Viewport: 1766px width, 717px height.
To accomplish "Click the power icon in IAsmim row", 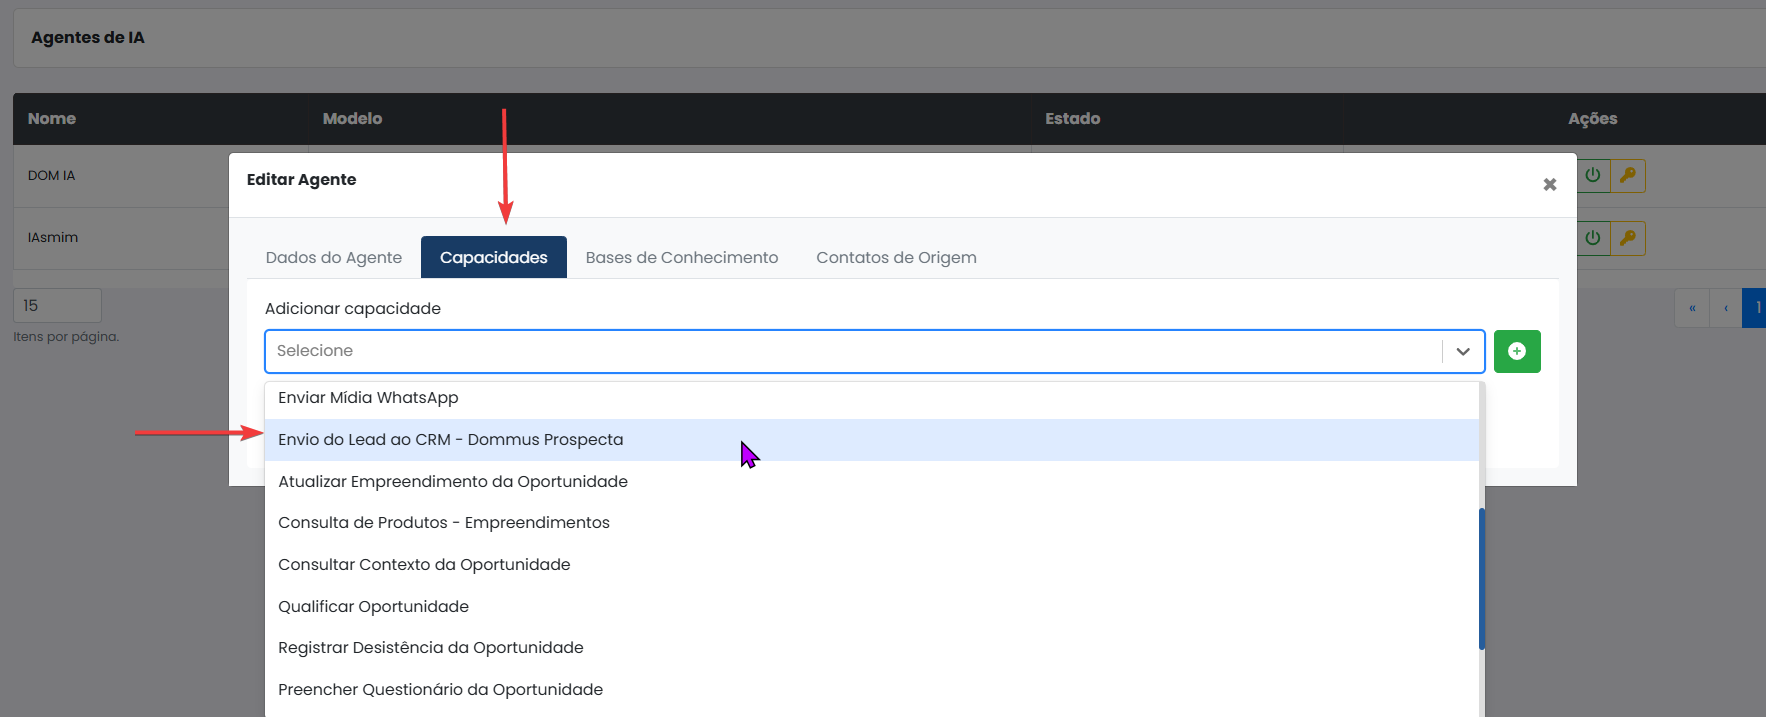I will 1593,238.
